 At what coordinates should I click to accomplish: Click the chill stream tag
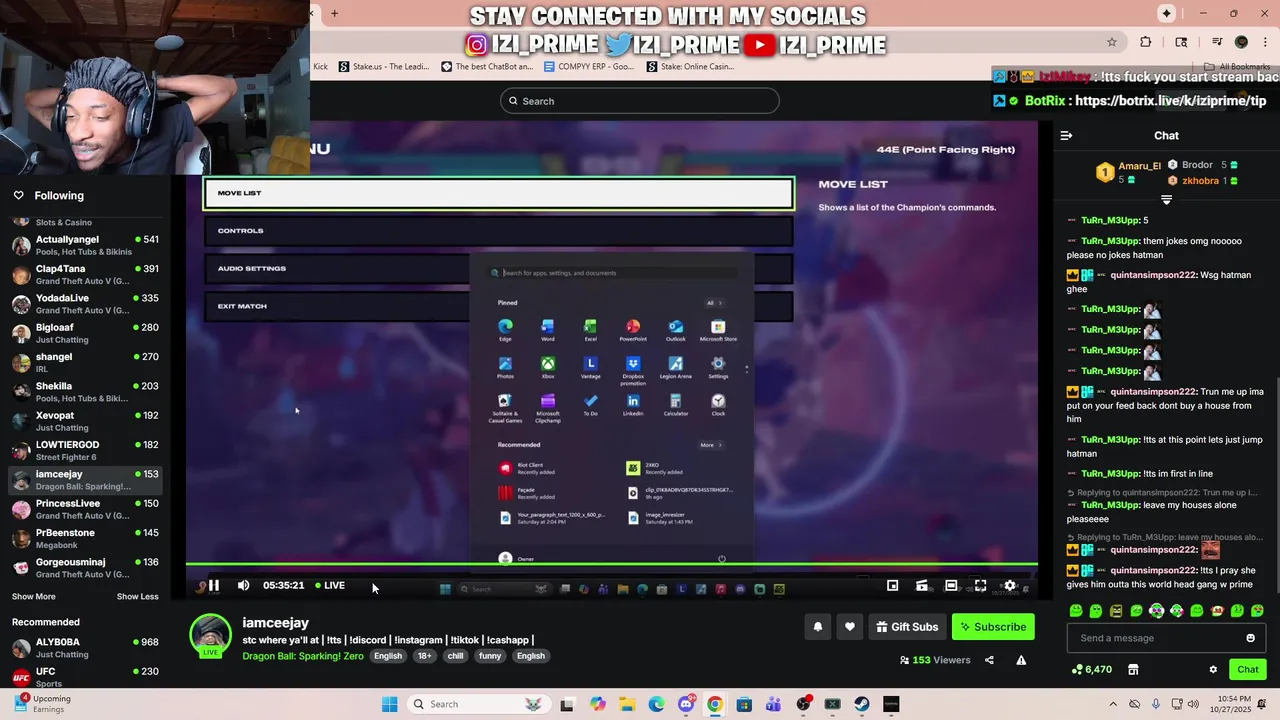(455, 656)
